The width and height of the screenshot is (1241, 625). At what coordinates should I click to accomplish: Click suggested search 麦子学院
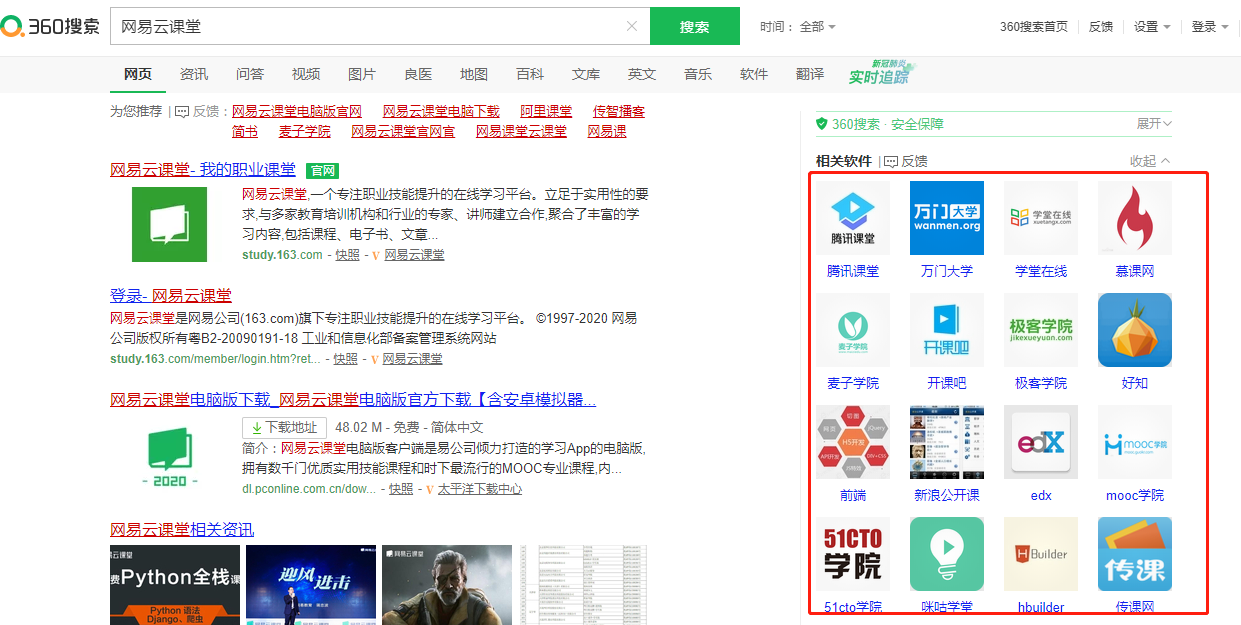[x=304, y=131]
